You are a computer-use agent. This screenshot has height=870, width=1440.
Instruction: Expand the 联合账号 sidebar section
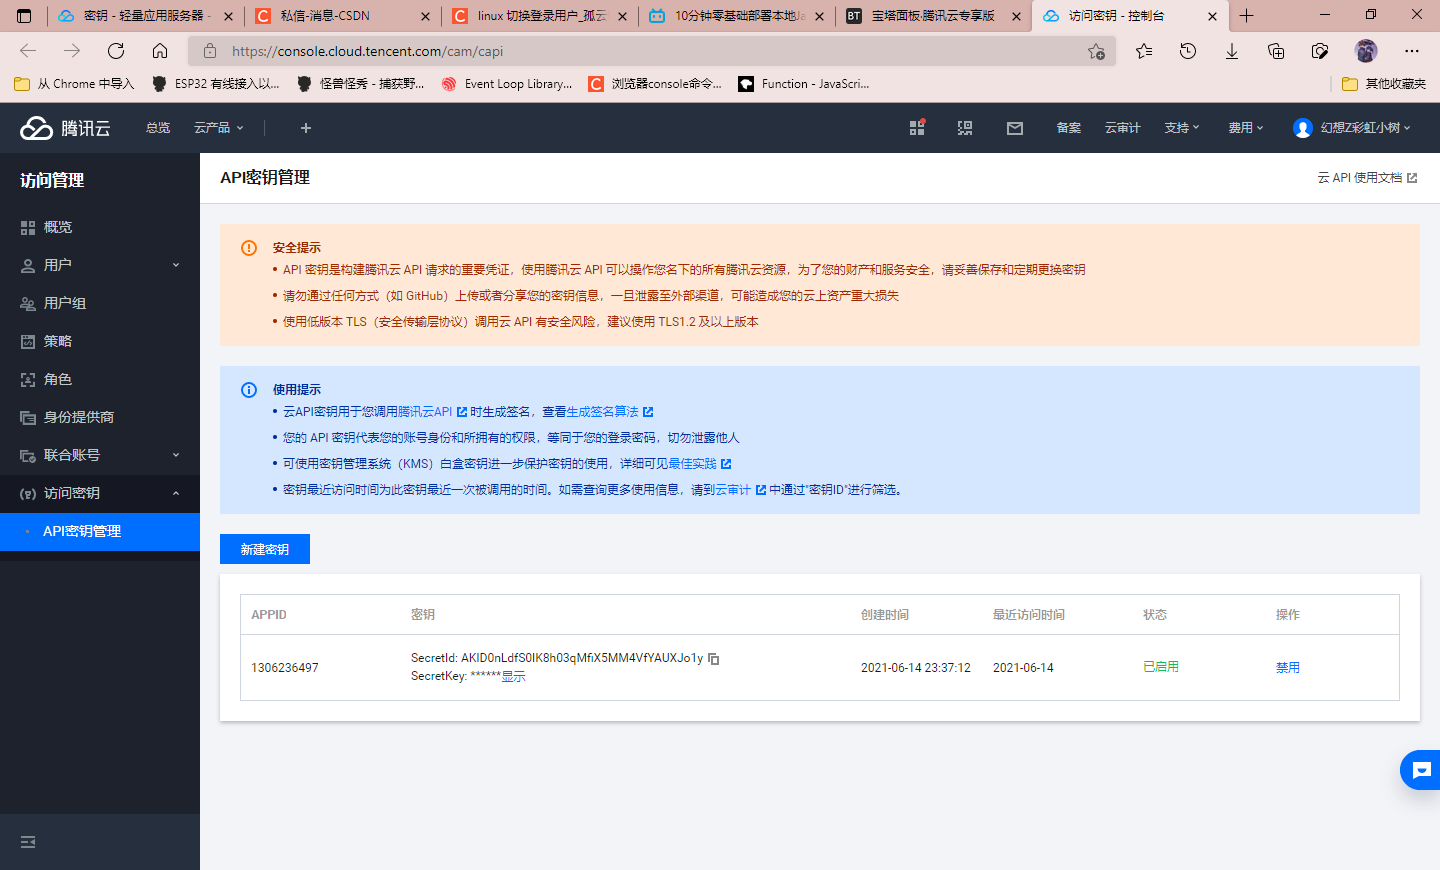[x=100, y=455]
